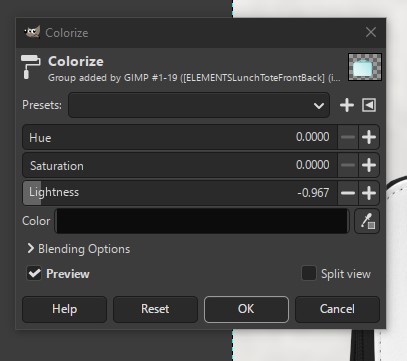Viewport: 407px width, 361px height.
Task: Pick color from image with eyedropper
Action: [x=367, y=221]
